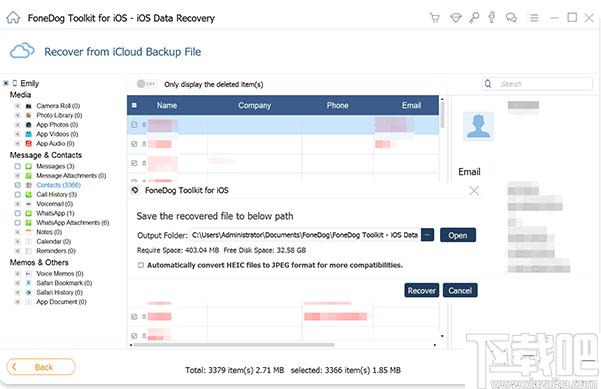Open the hamburger menu icon

[534, 18]
